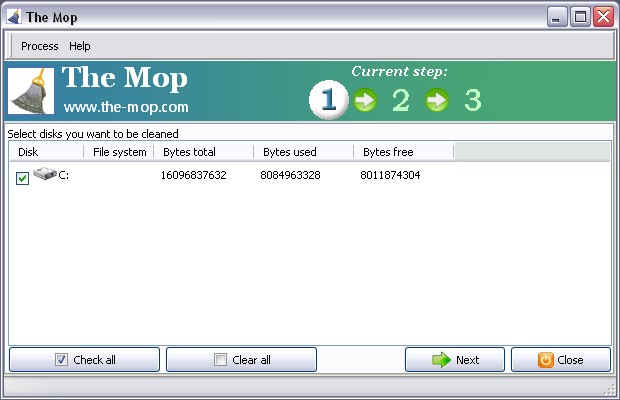Proceed with the Next button
This screenshot has width=620, height=400.
coord(455,360)
